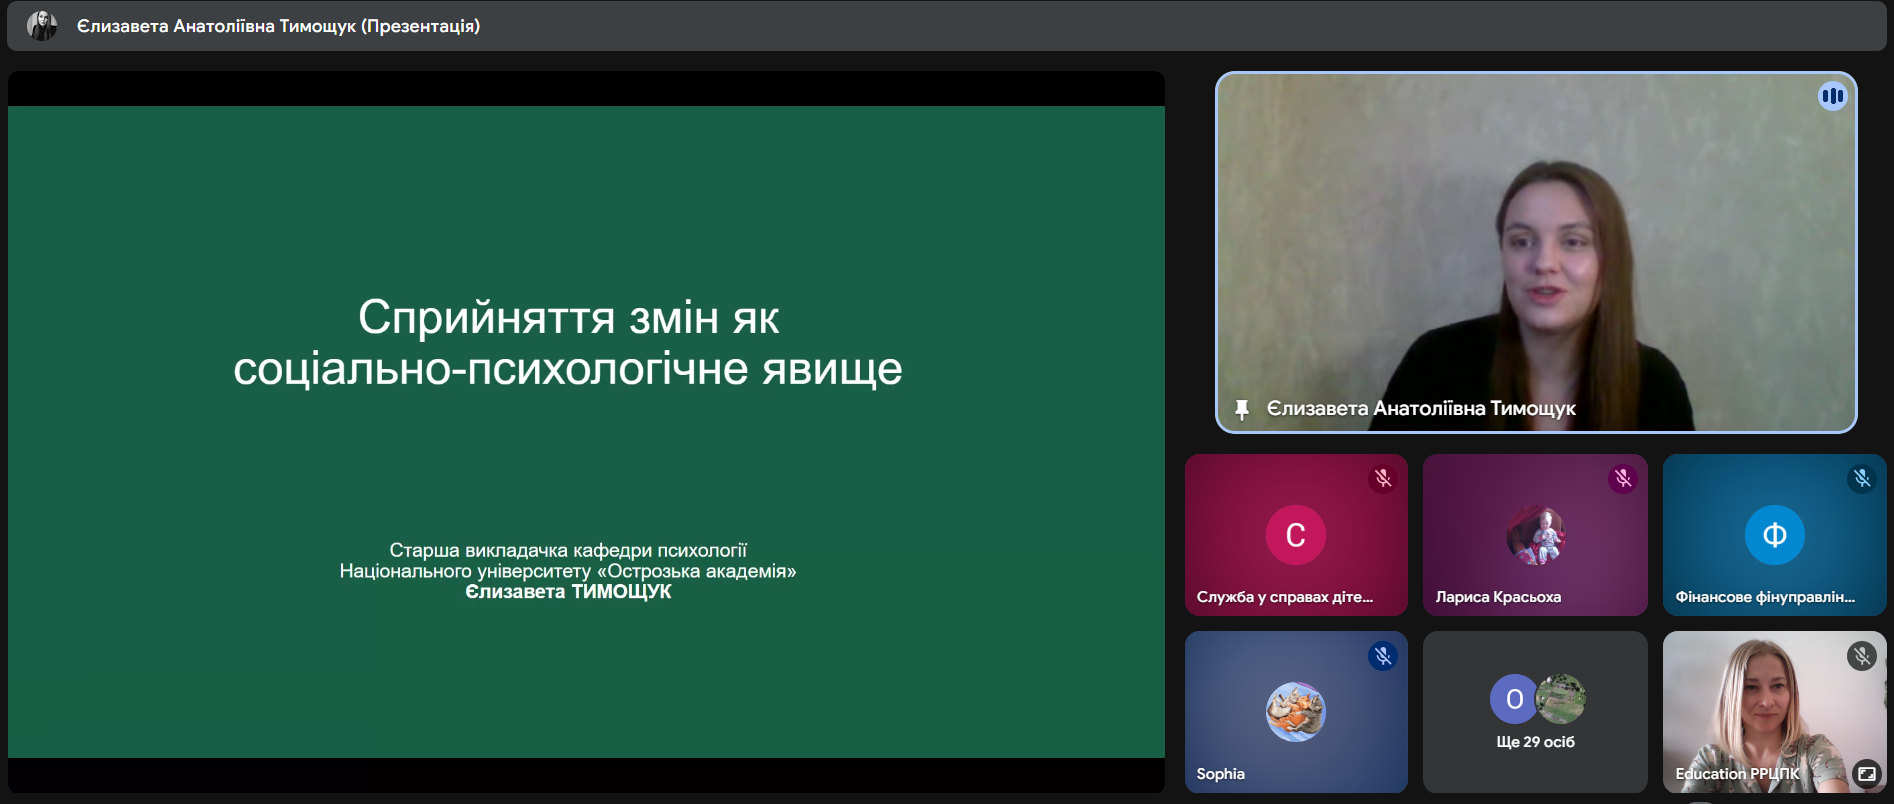Click muted mic icon on Лариса Красьоха tile

click(x=1622, y=479)
